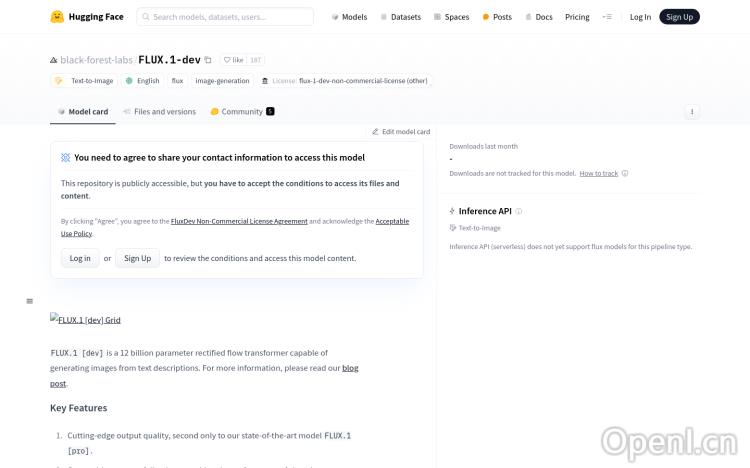
Task: Click Sign Up in the access gate box
Action: [137, 258]
